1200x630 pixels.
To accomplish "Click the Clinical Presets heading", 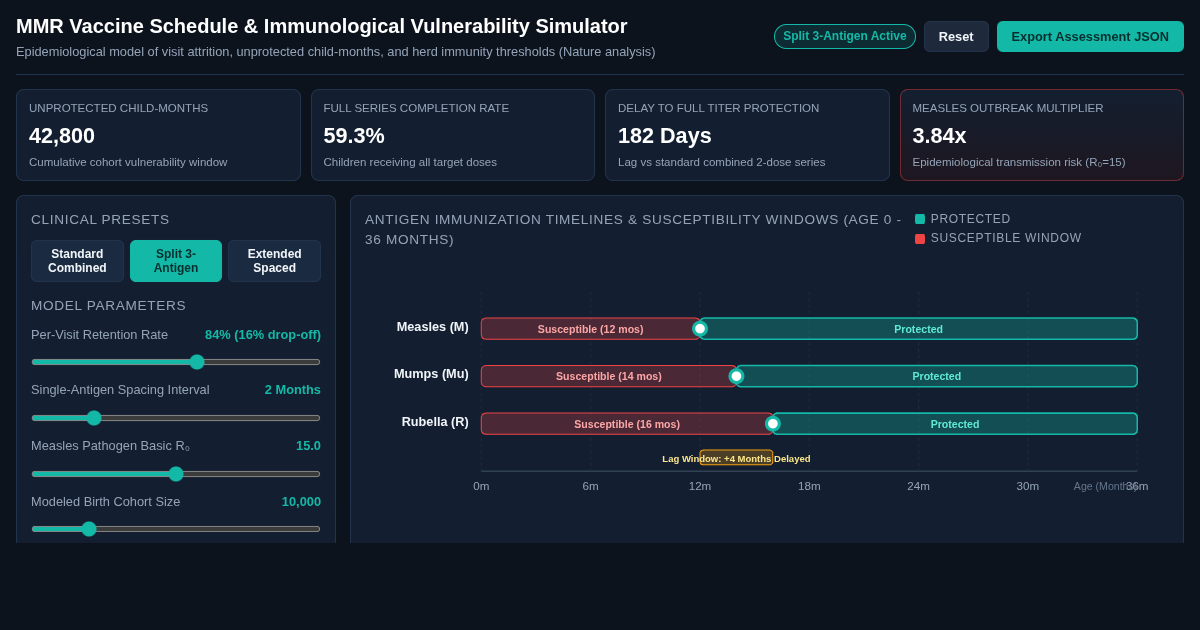I will 100,220.
